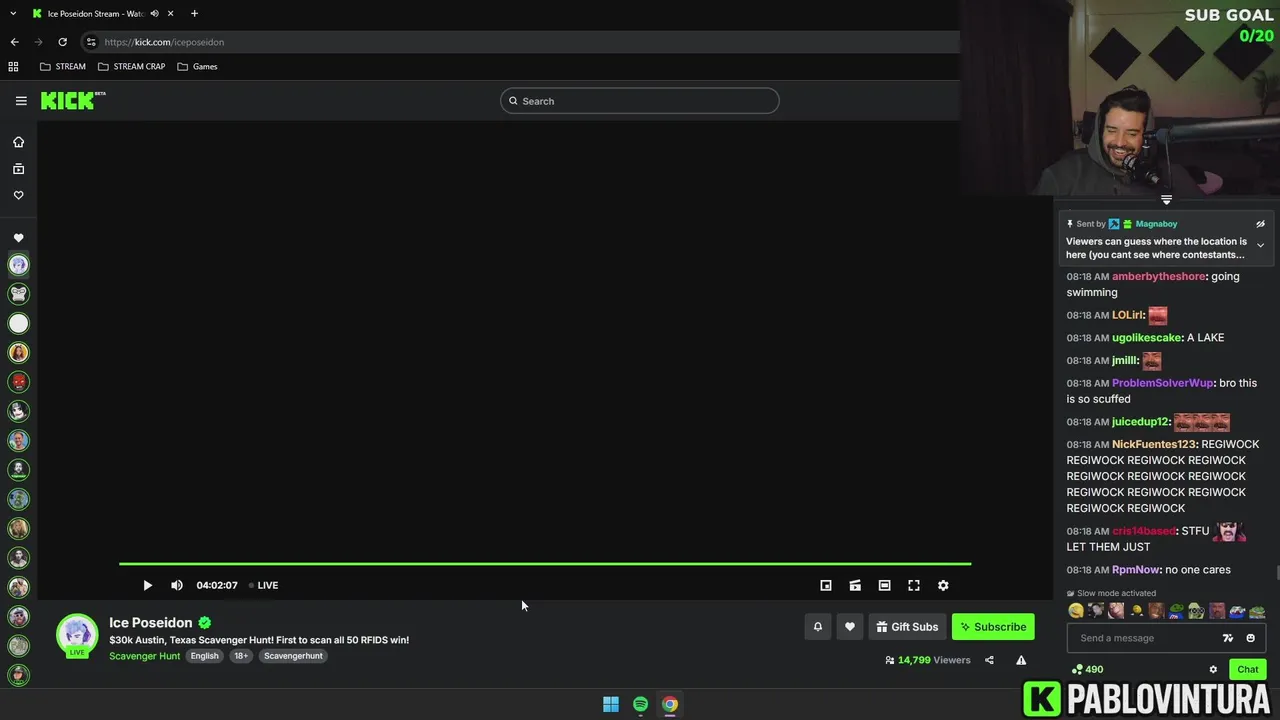Screen dimensions: 1280x720
Task: Open Spotify from the taskbar
Action: coord(641,704)
